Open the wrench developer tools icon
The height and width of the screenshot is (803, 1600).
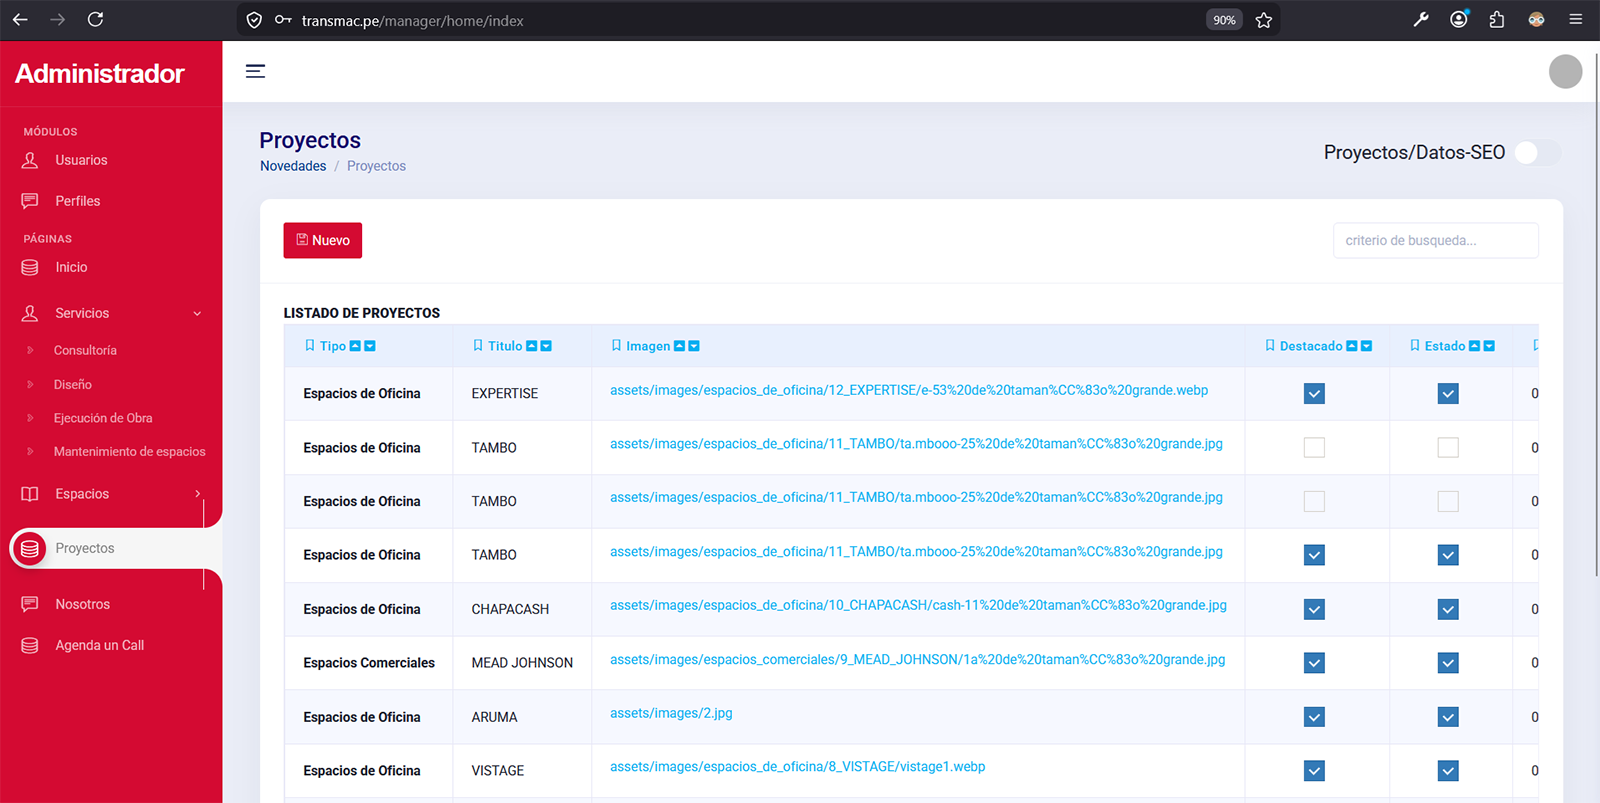(x=1421, y=19)
